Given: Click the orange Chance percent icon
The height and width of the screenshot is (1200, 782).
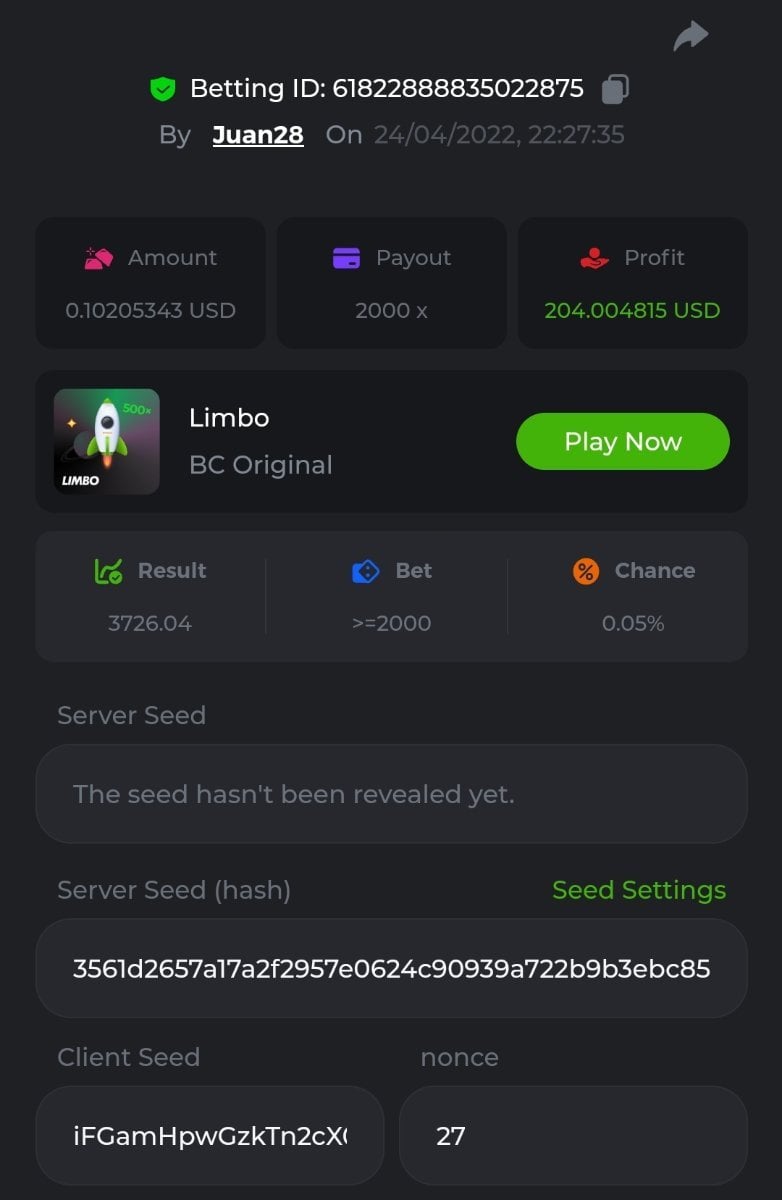Looking at the screenshot, I should click(x=586, y=571).
